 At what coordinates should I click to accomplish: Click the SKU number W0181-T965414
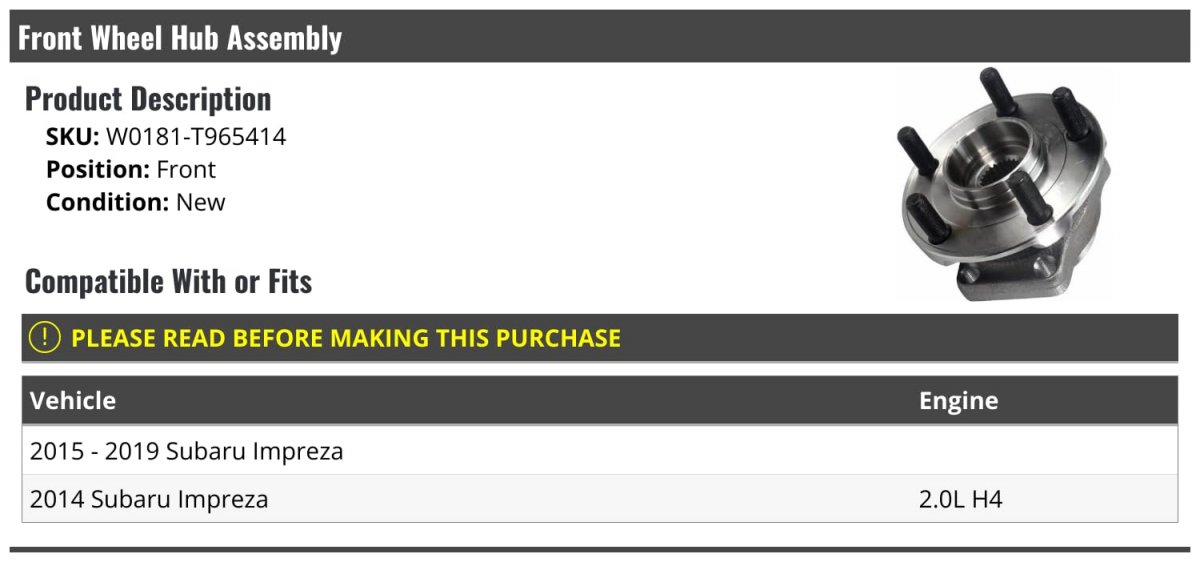point(196,137)
